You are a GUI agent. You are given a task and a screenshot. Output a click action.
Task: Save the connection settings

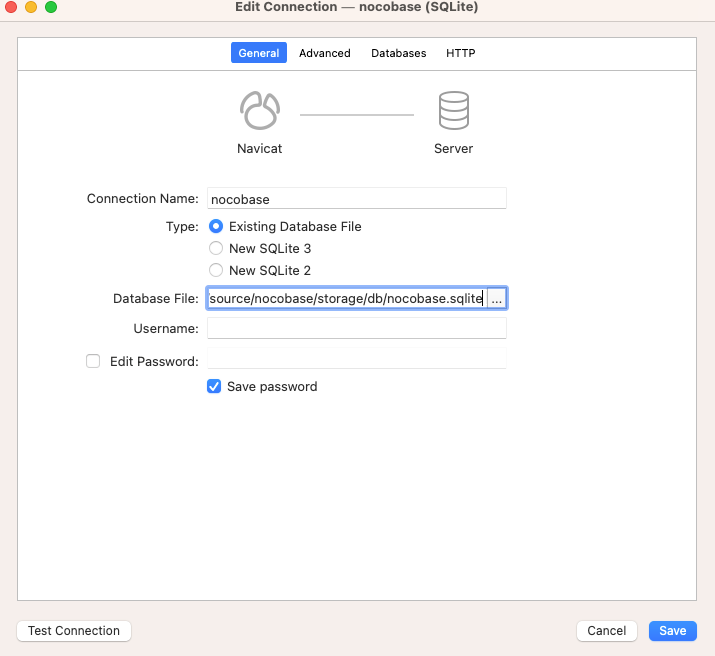pos(672,631)
